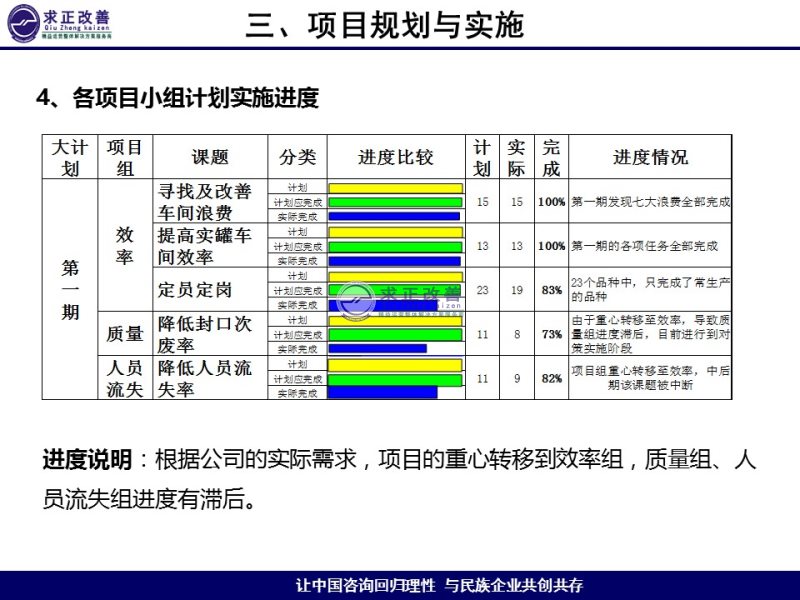The image size is (800, 600).
Task: Select the 提高实罐车间效率 topic cell
Action: (x=205, y=246)
